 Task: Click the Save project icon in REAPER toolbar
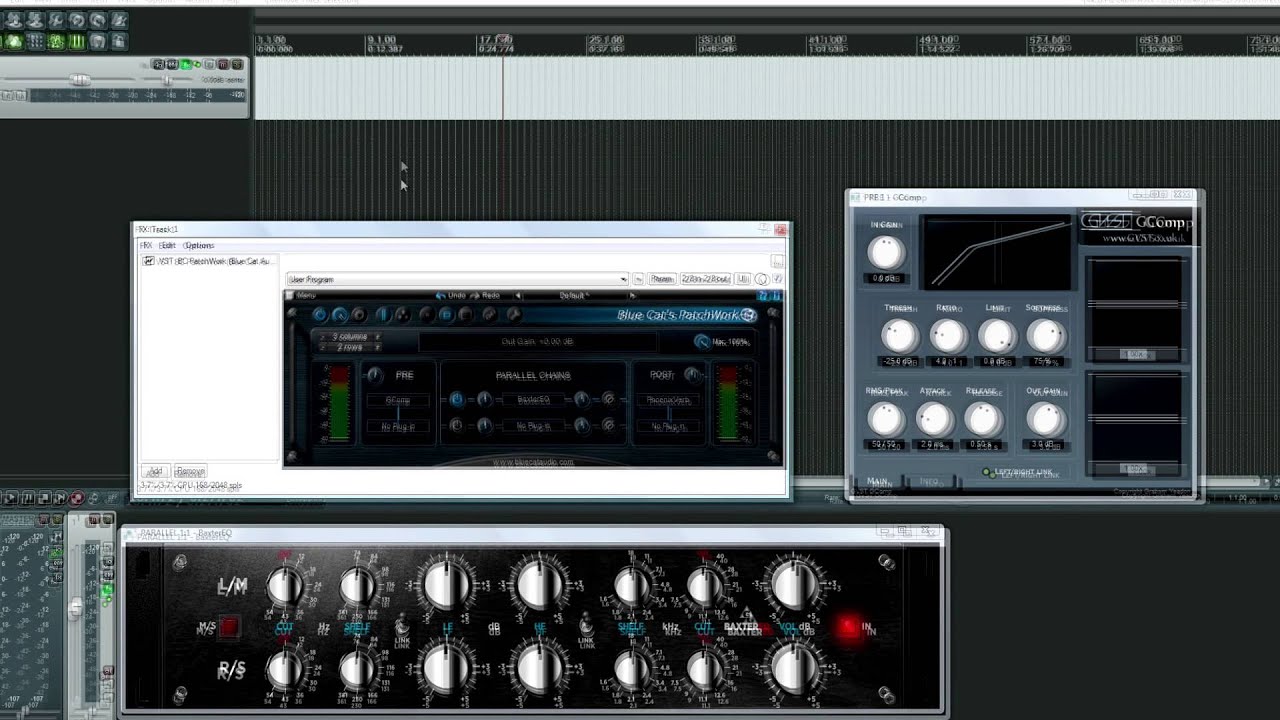coord(35,20)
